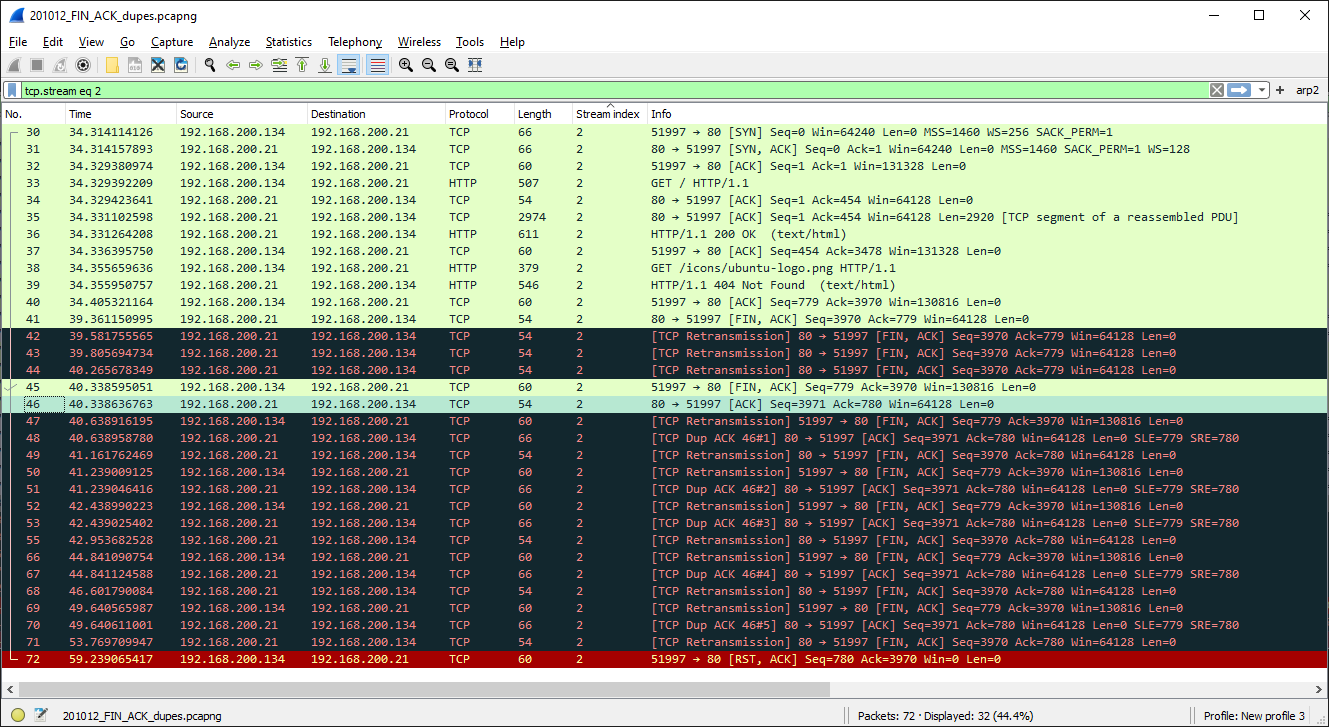Open the Telephony menu
Viewport: 1329px width, 727px height.
click(355, 42)
